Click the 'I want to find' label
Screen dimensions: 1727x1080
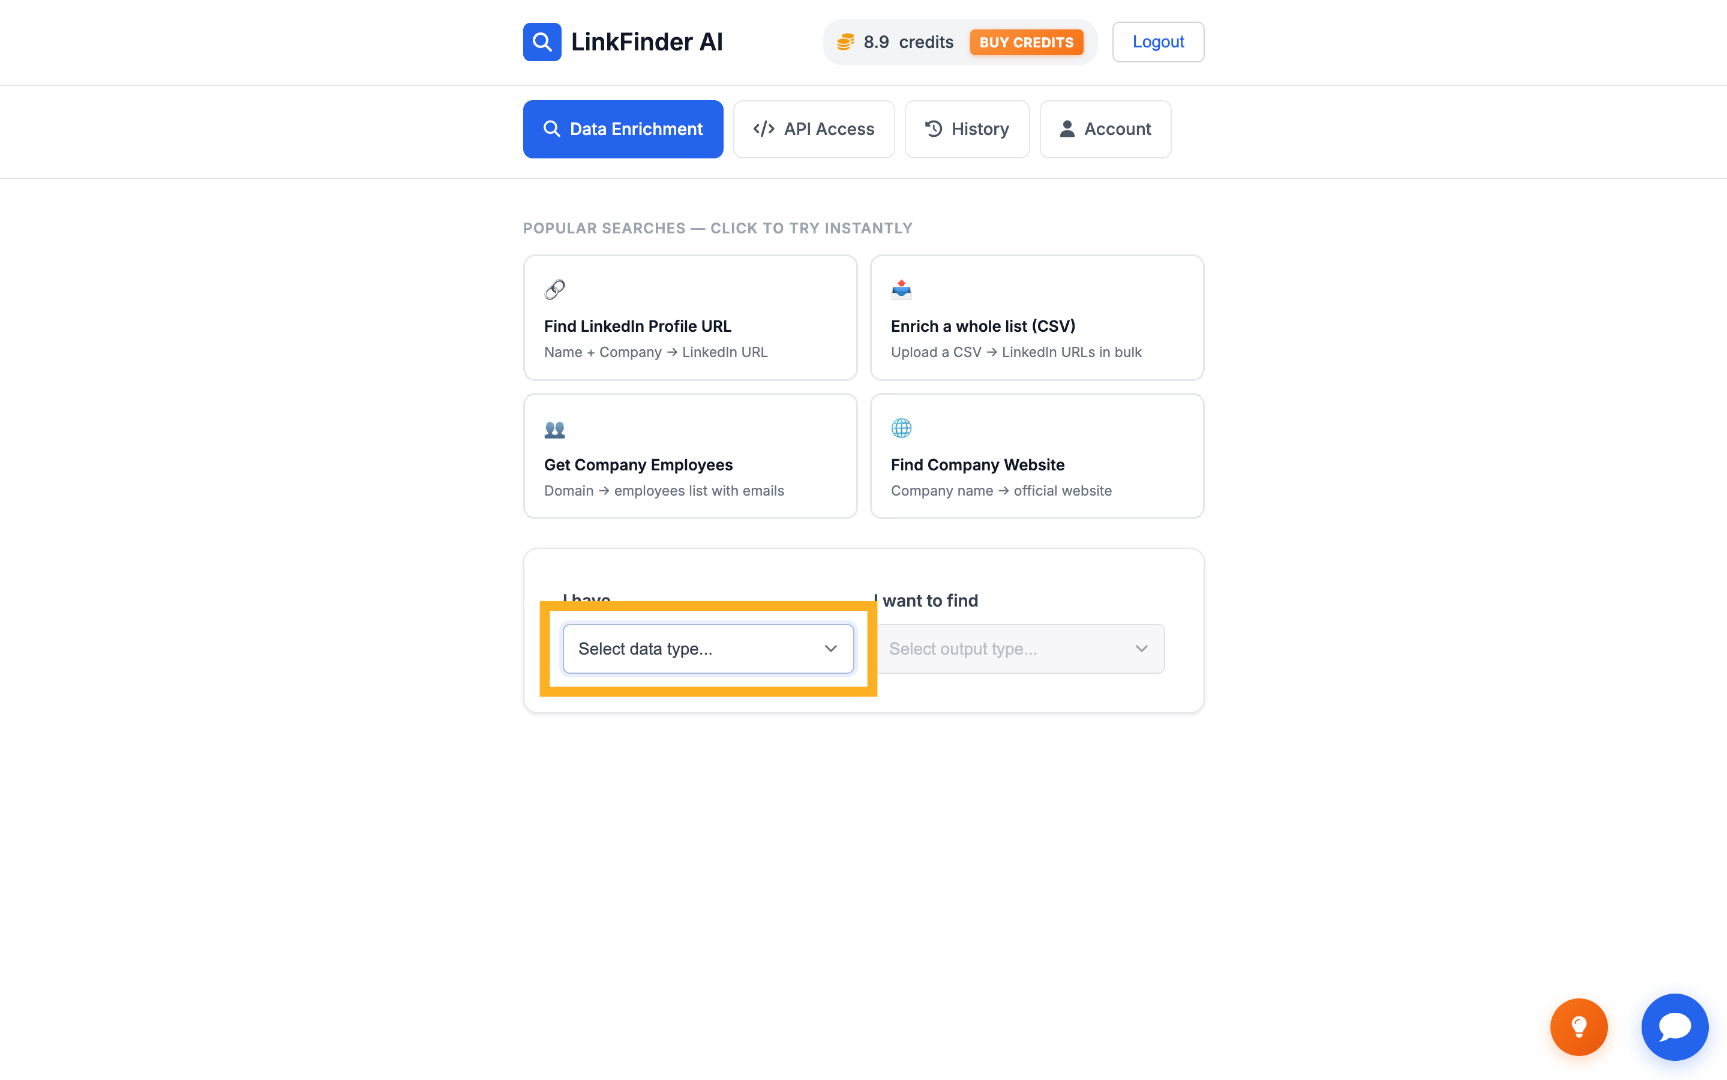tap(926, 601)
